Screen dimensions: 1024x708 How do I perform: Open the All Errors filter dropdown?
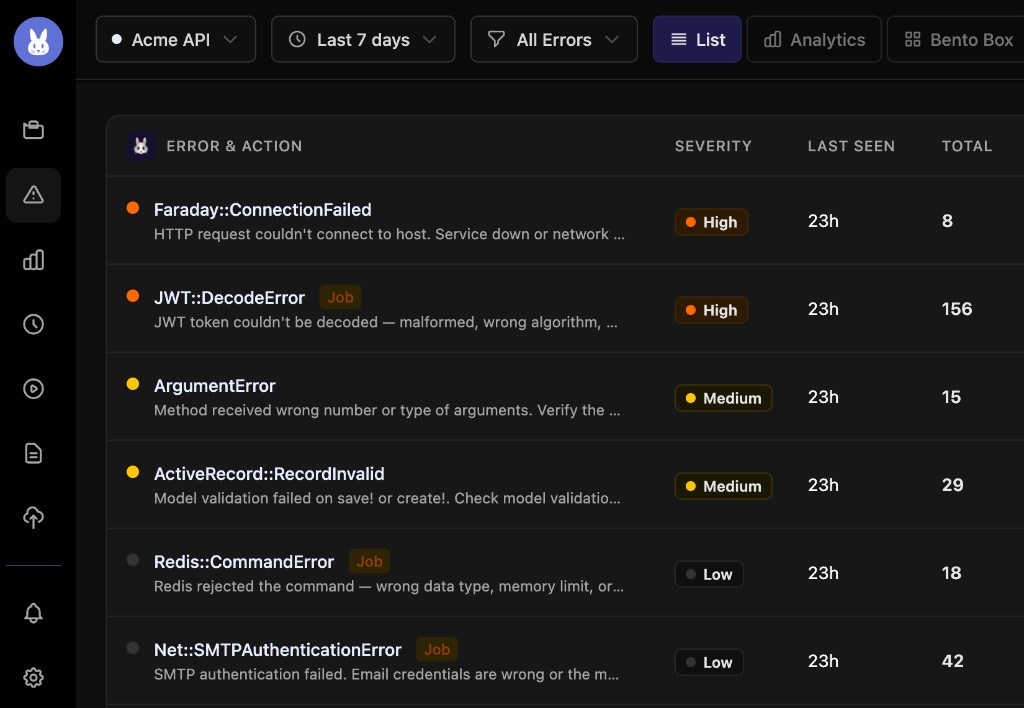[x=554, y=40]
